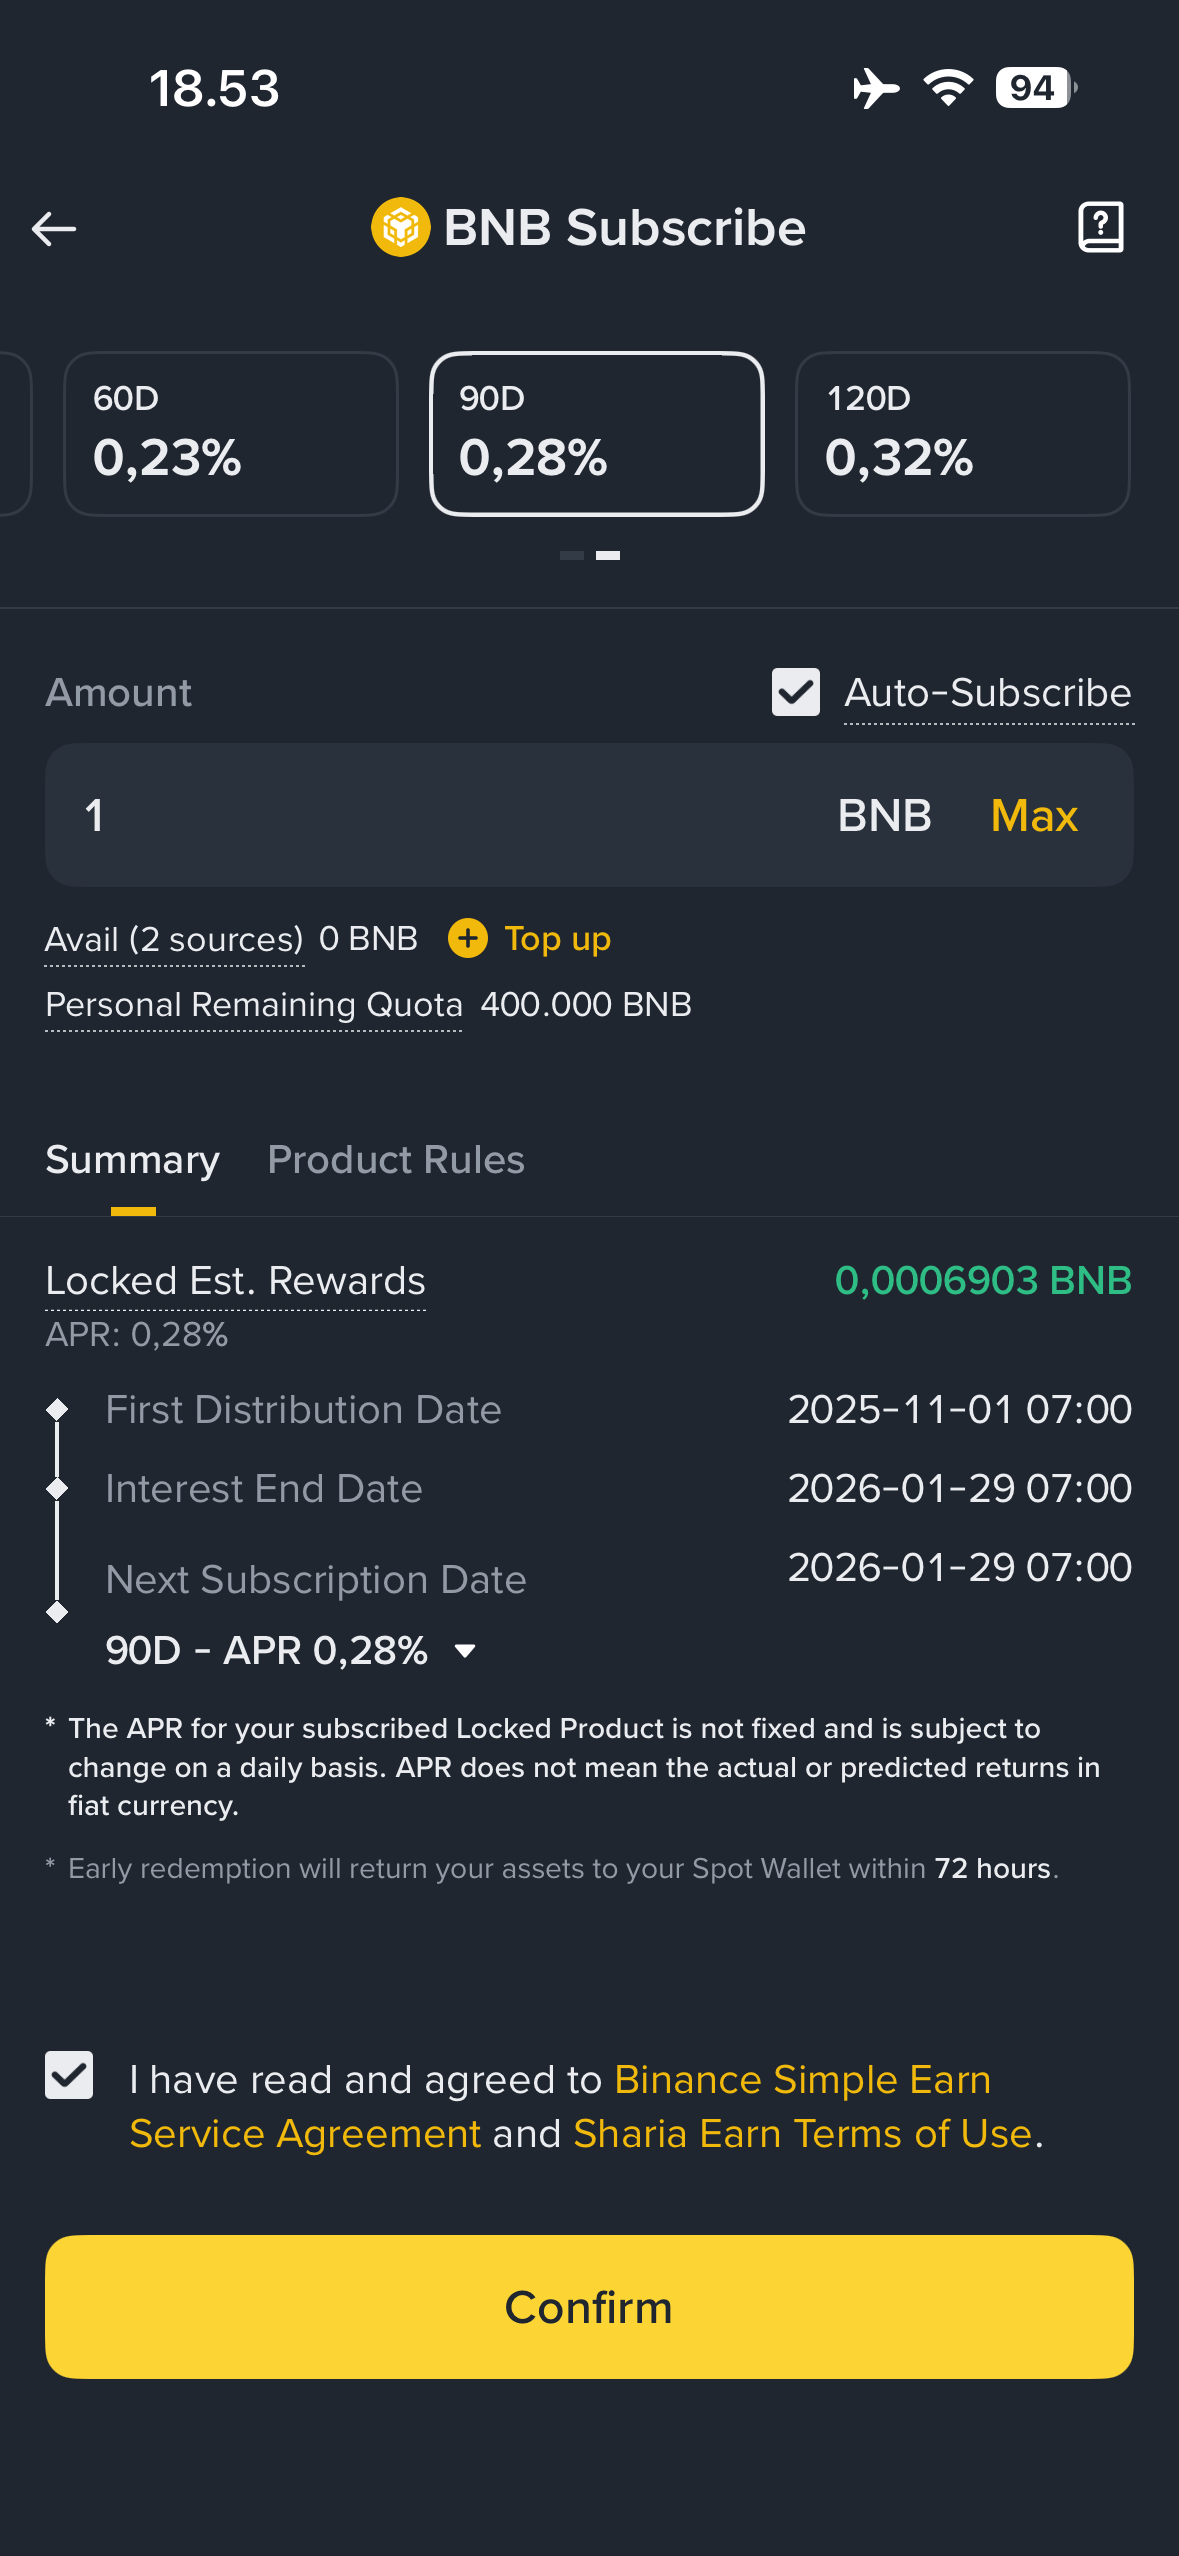The image size is (1179, 2556).
Task: Switch to the Product Rules tab
Action: [x=395, y=1160]
